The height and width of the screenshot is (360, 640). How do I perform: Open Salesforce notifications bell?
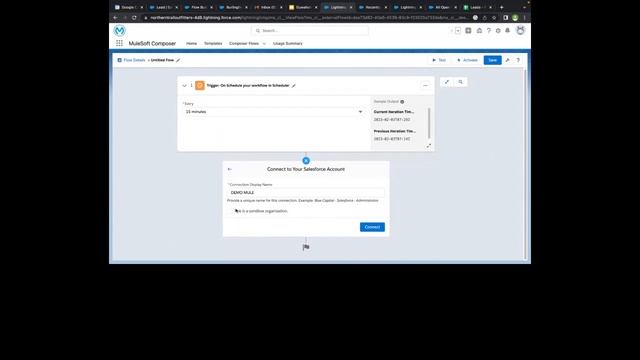(507, 31)
